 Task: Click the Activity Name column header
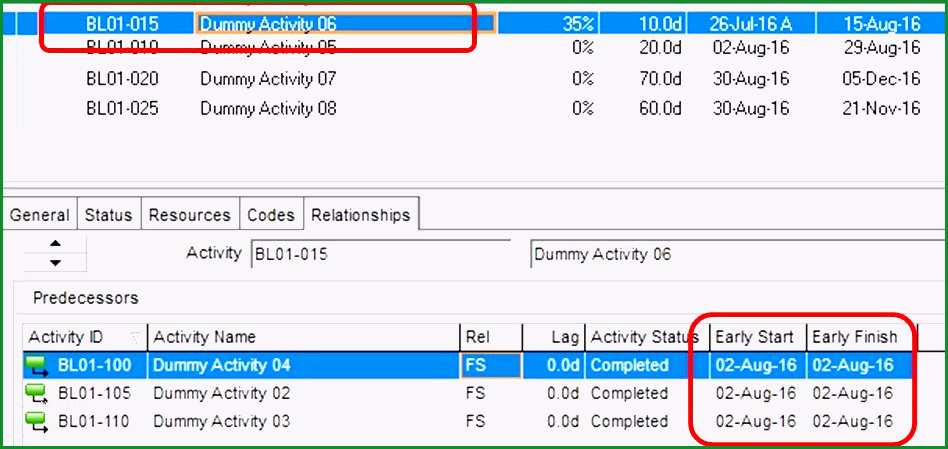tap(304, 337)
